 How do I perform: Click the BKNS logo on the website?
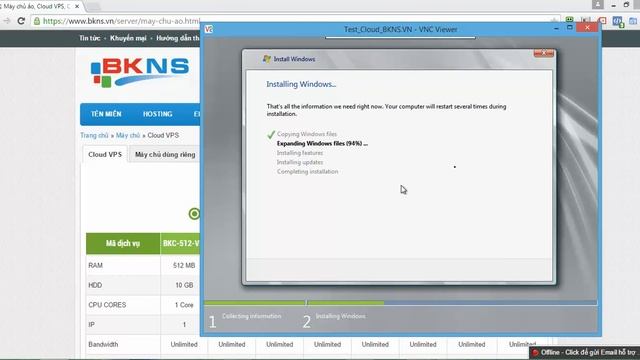140,72
